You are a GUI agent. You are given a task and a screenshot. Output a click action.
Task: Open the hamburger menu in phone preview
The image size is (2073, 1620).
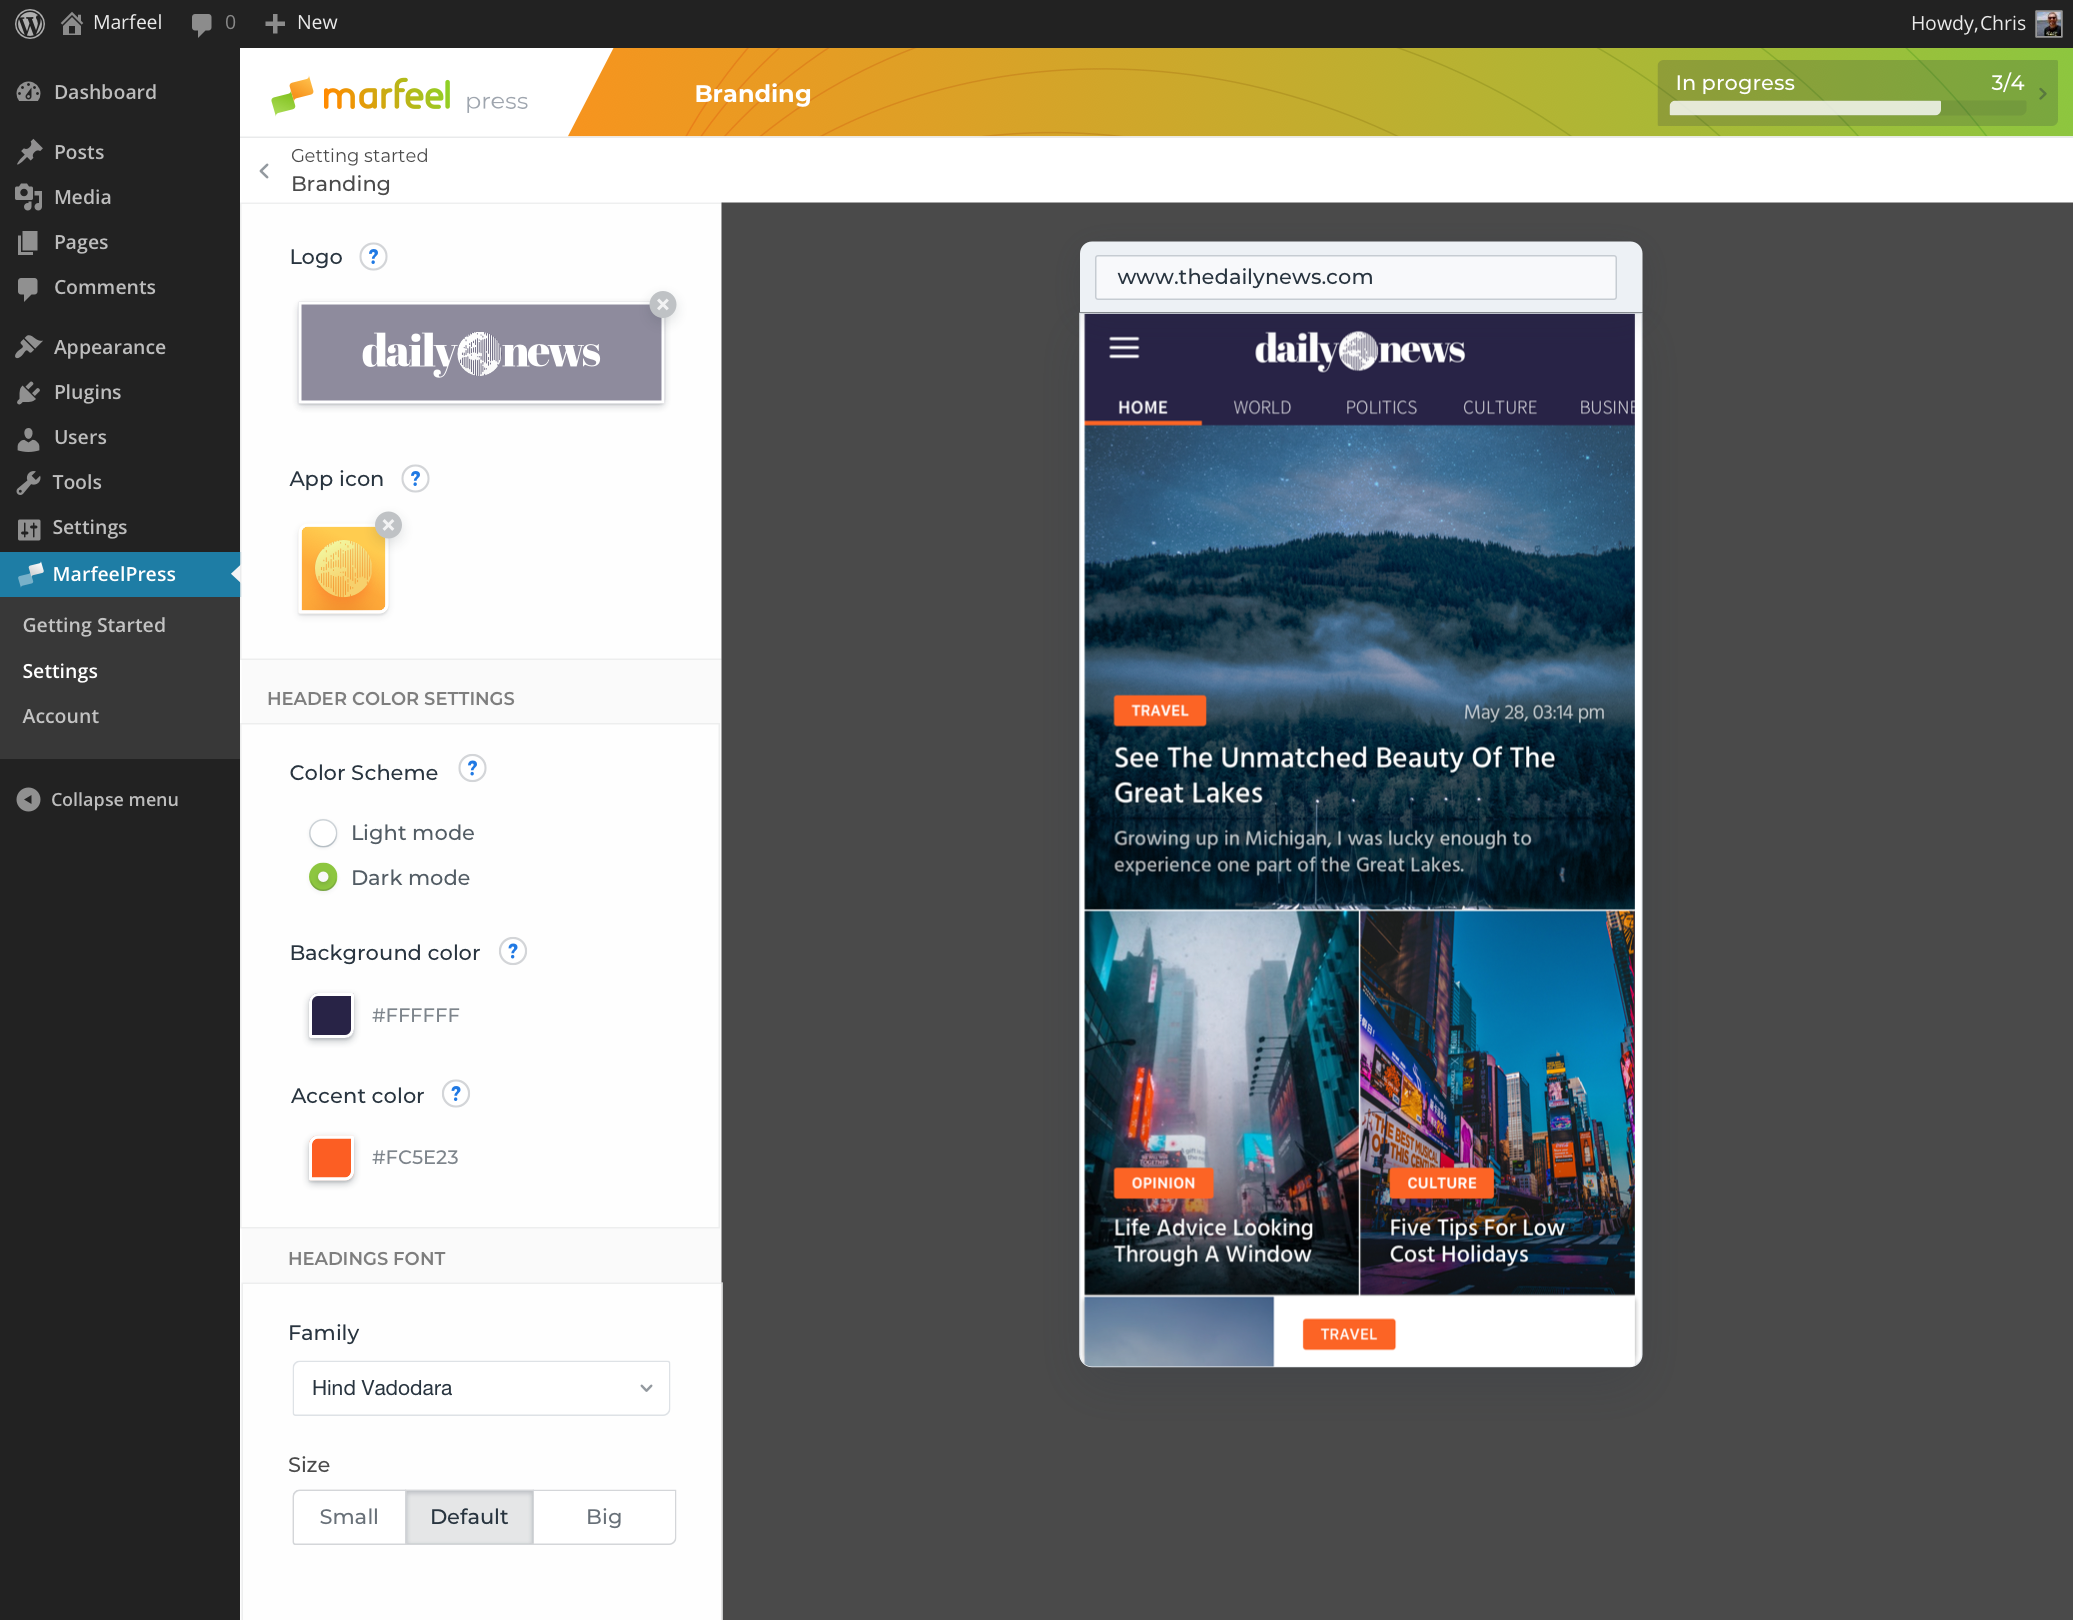(x=1124, y=348)
